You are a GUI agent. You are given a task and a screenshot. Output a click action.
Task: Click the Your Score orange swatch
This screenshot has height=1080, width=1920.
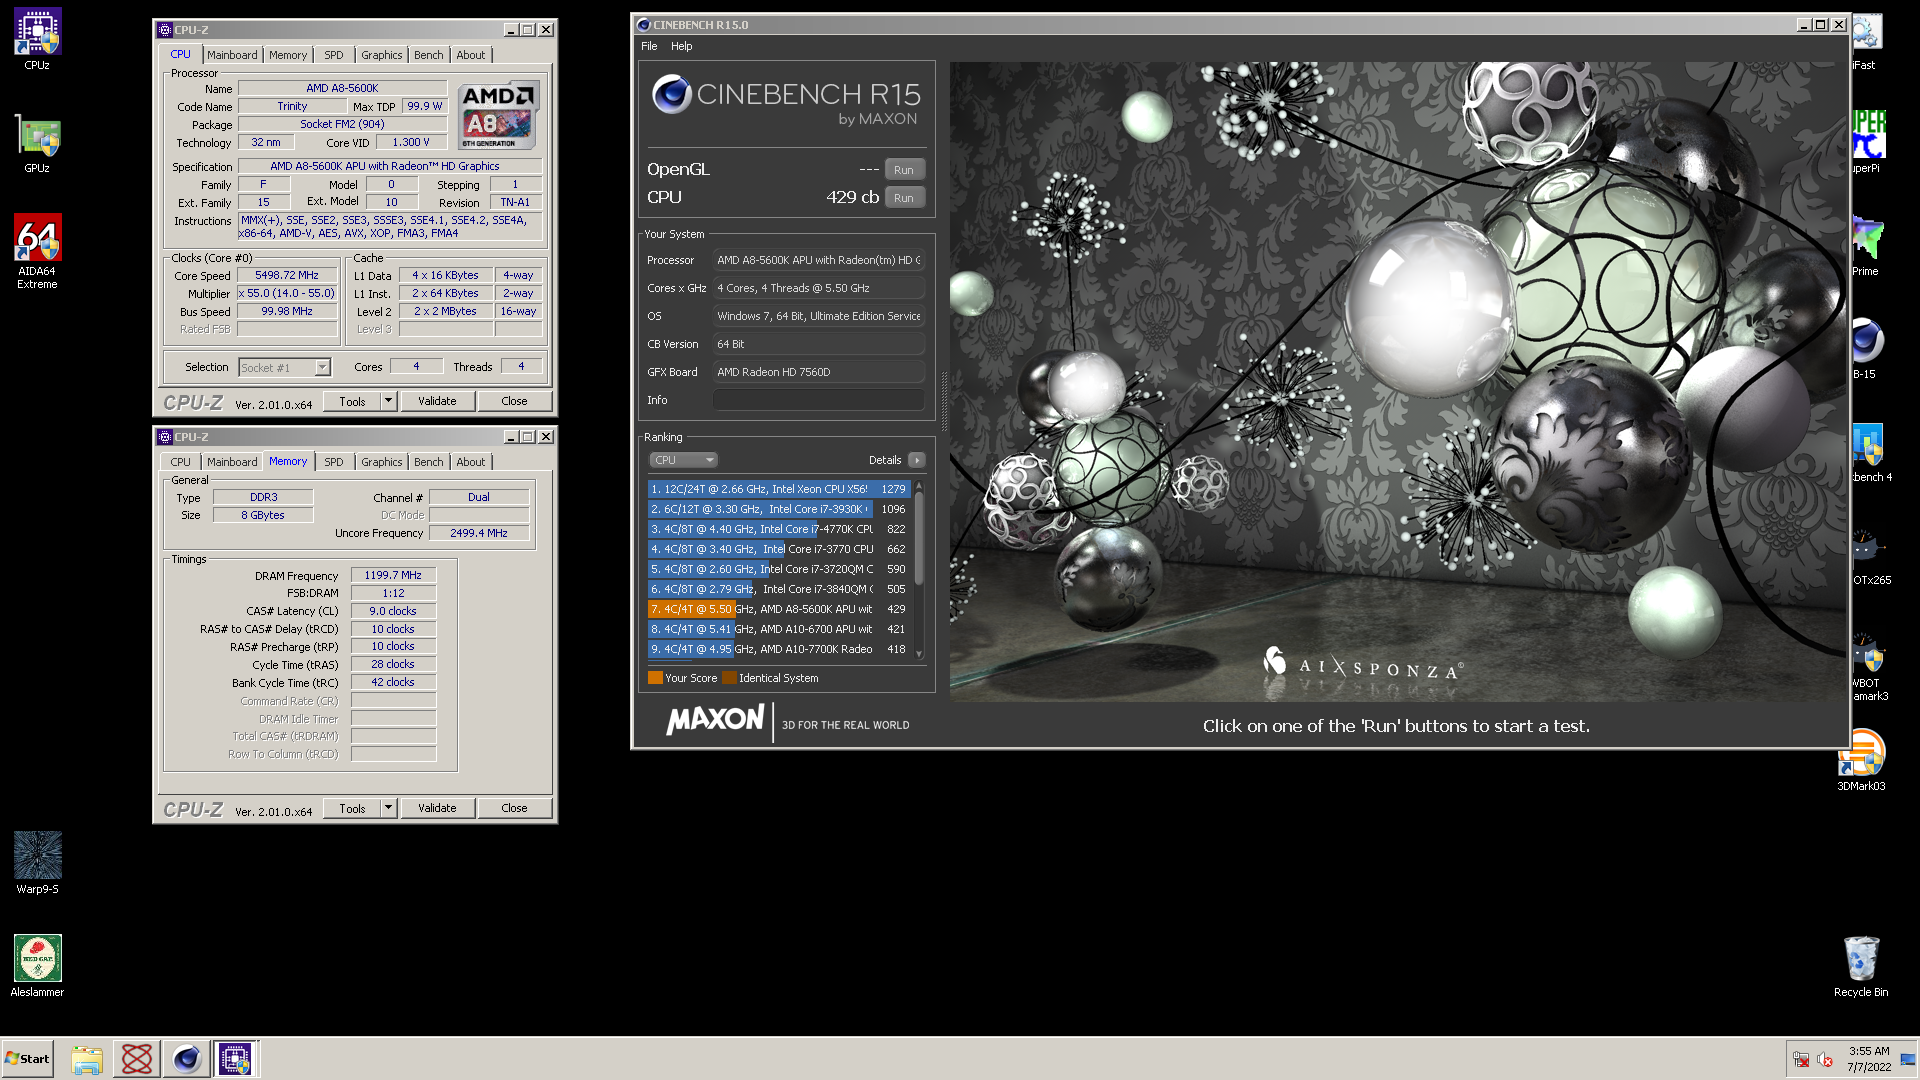[x=655, y=678]
